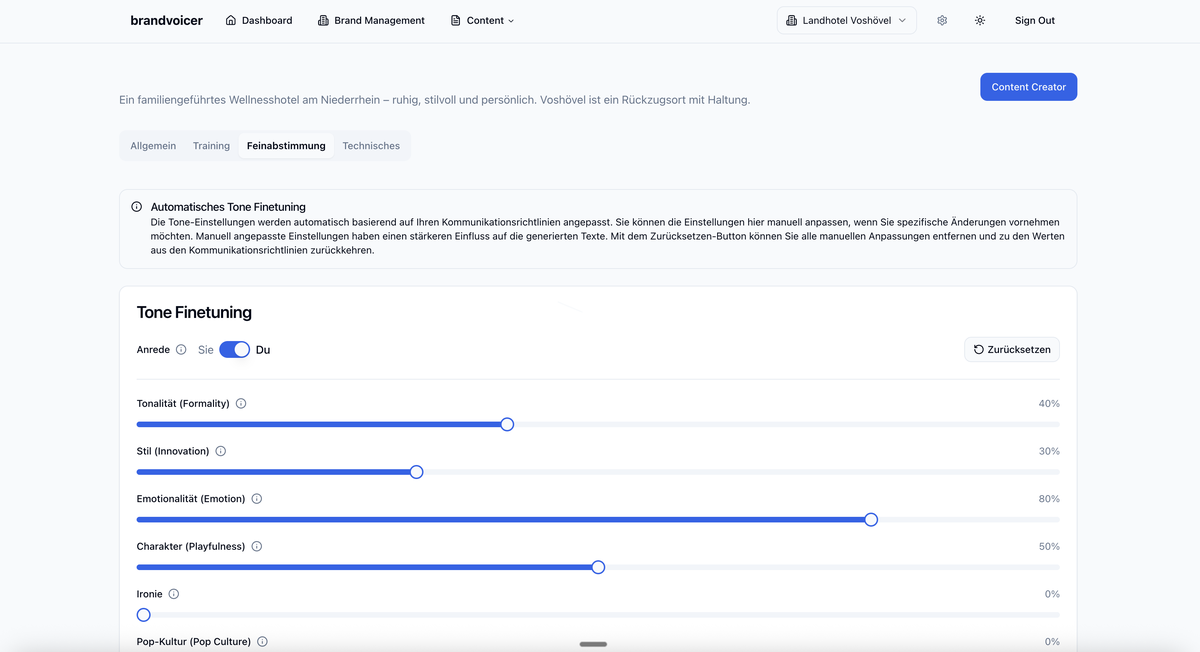Click the info icon beside Emotionalität (Emotion)

pos(256,498)
